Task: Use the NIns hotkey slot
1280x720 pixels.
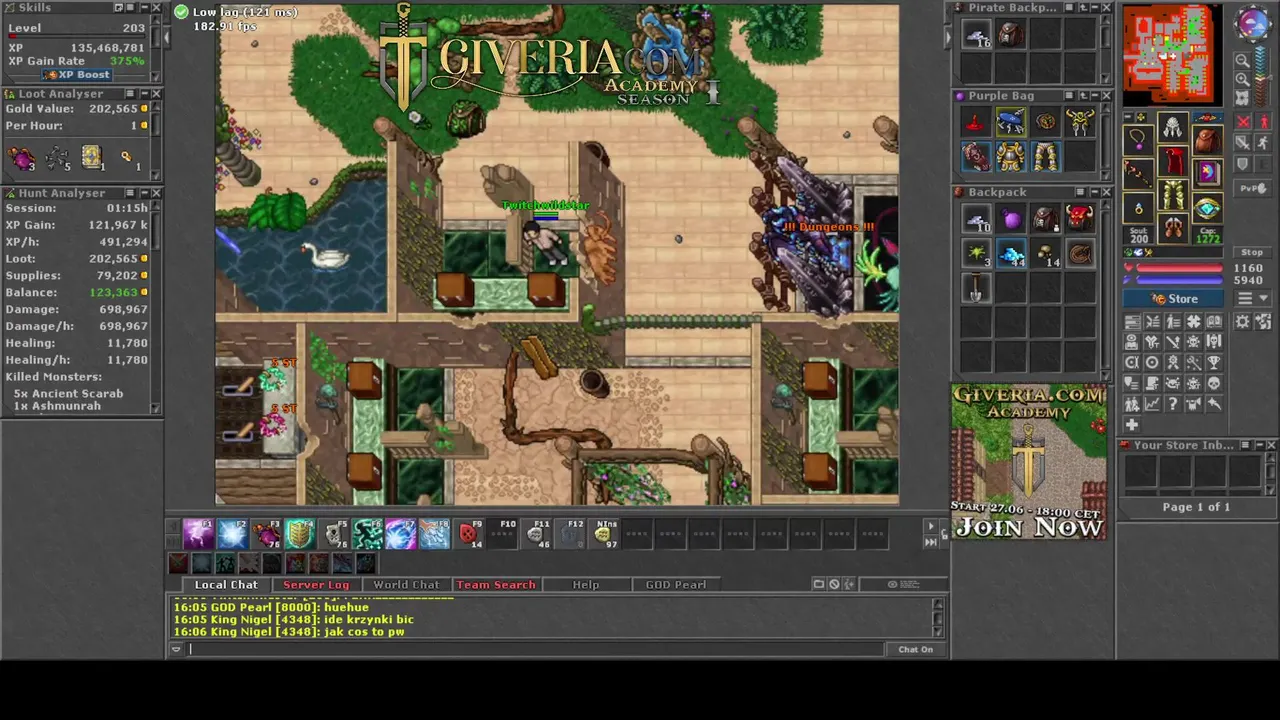Action: coord(604,535)
